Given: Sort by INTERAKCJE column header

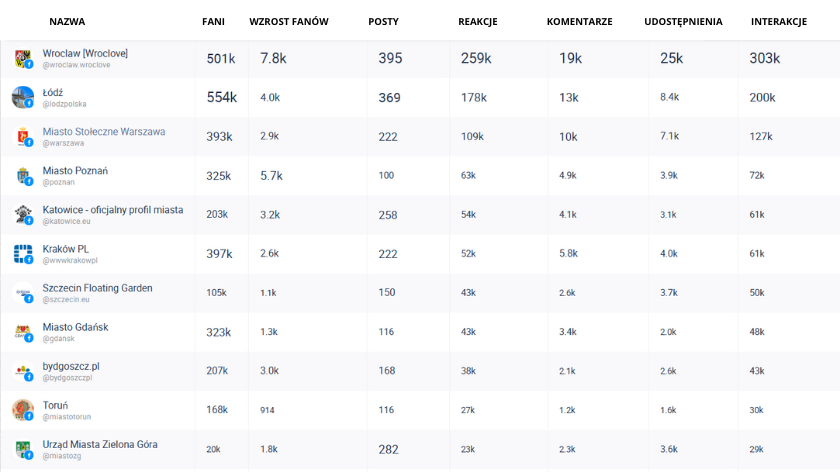Looking at the screenshot, I should (x=778, y=21).
